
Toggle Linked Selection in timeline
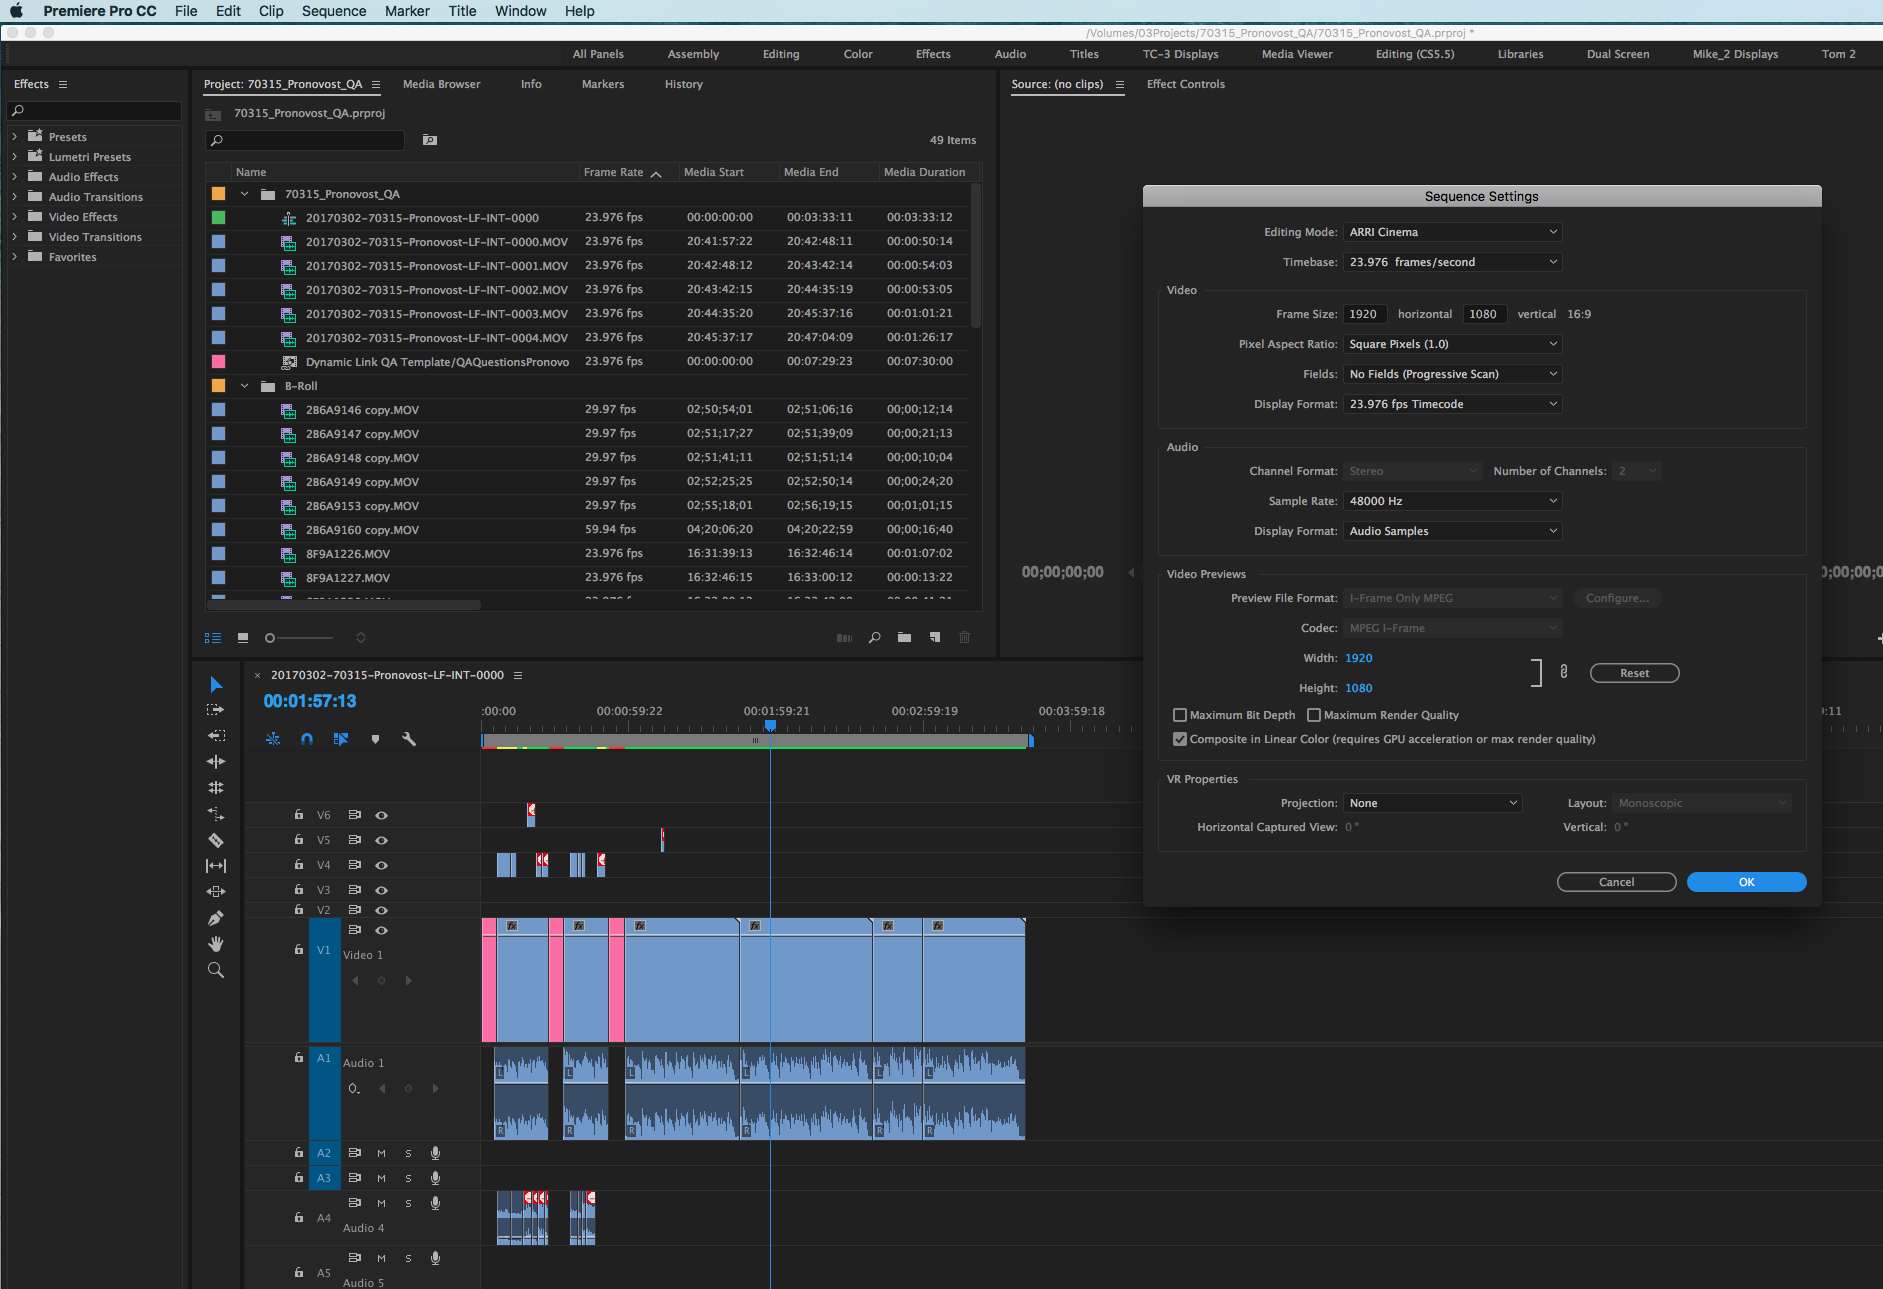point(341,739)
